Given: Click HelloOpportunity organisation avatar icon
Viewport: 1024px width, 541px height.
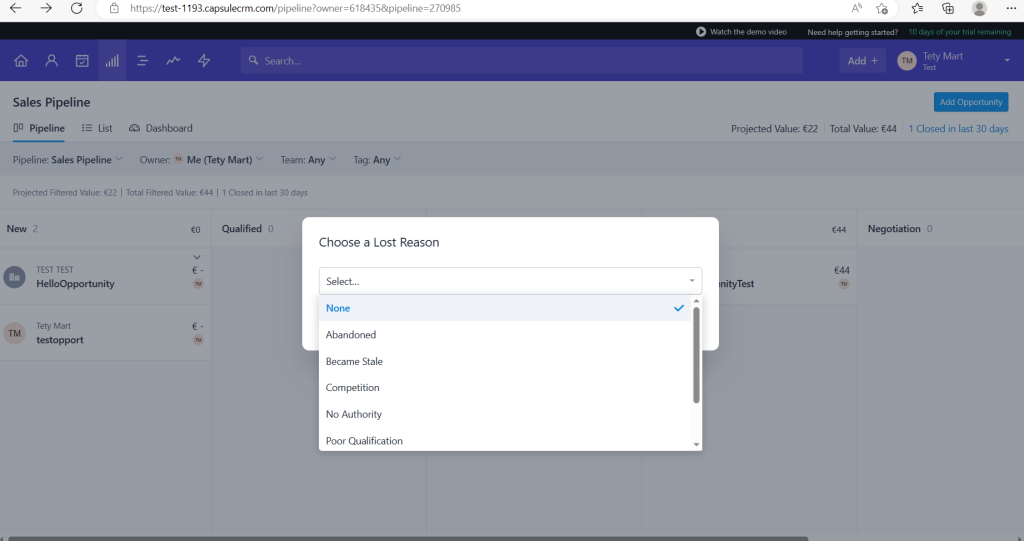Looking at the screenshot, I should point(14,277).
